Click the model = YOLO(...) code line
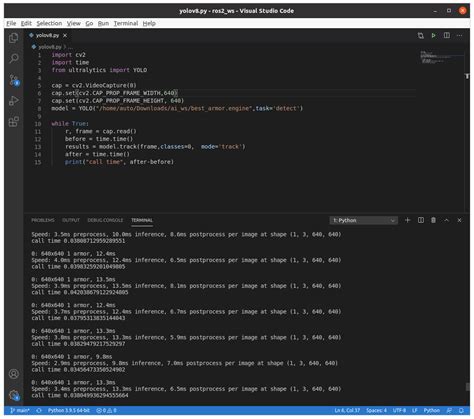 point(177,108)
